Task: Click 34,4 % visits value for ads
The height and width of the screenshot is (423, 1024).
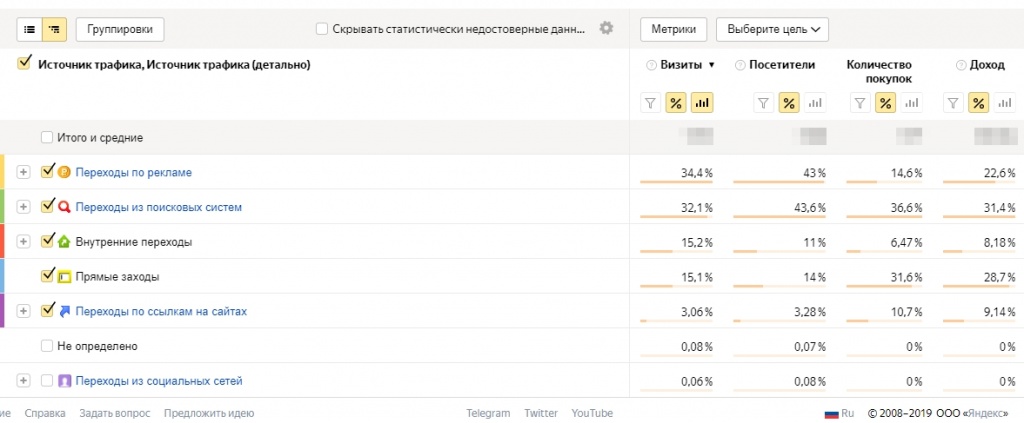Action: 696,173
